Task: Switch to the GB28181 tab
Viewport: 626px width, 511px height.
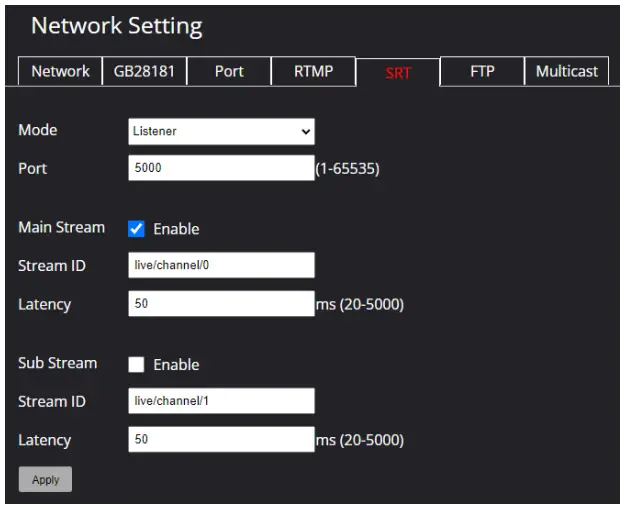Action: point(144,72)
